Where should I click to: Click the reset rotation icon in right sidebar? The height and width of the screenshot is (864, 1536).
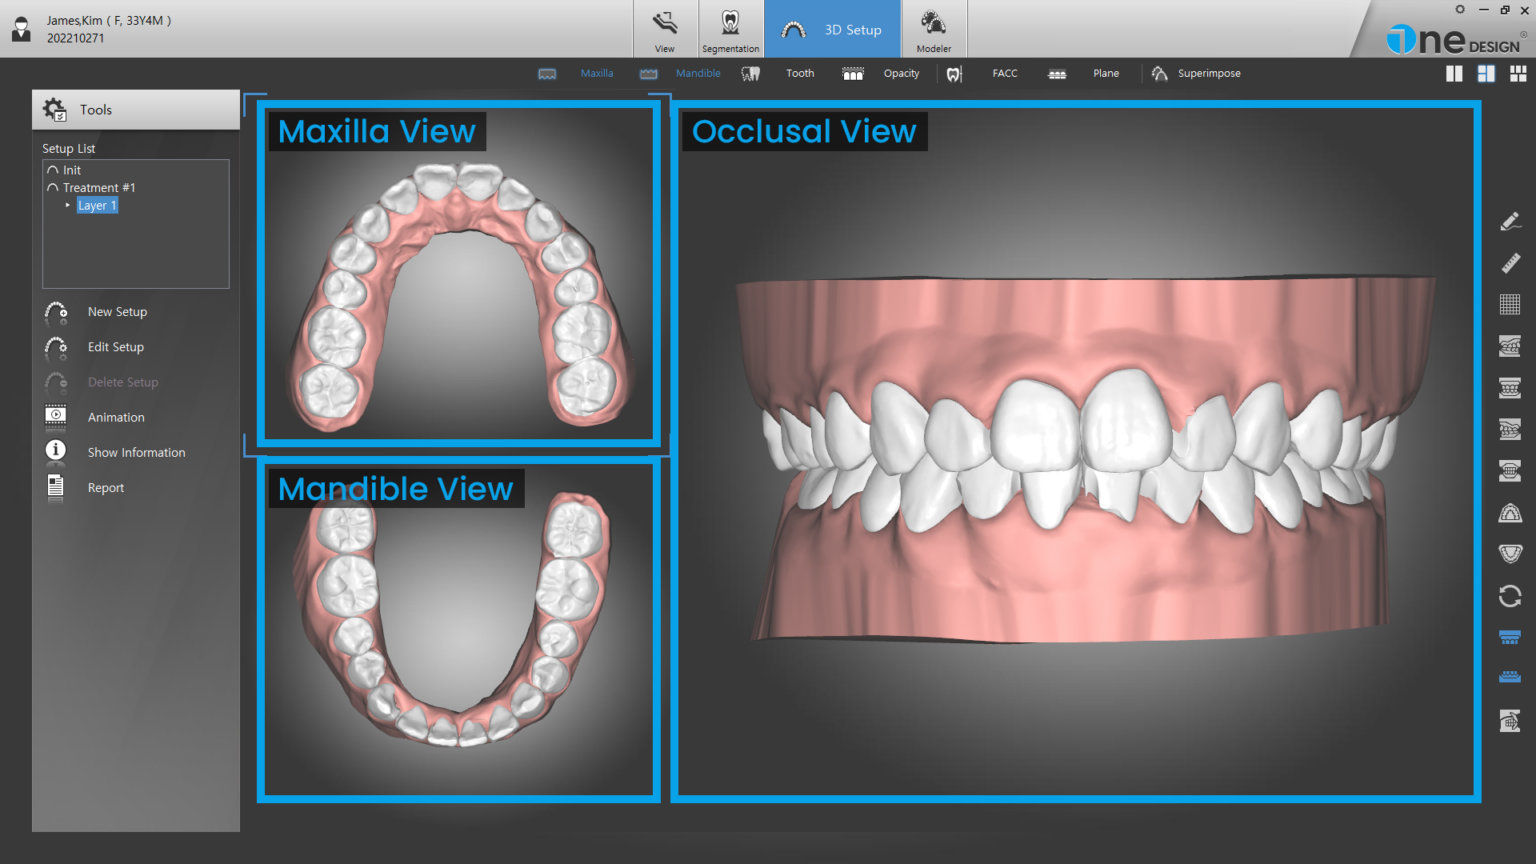click(x=1510, y=596)
